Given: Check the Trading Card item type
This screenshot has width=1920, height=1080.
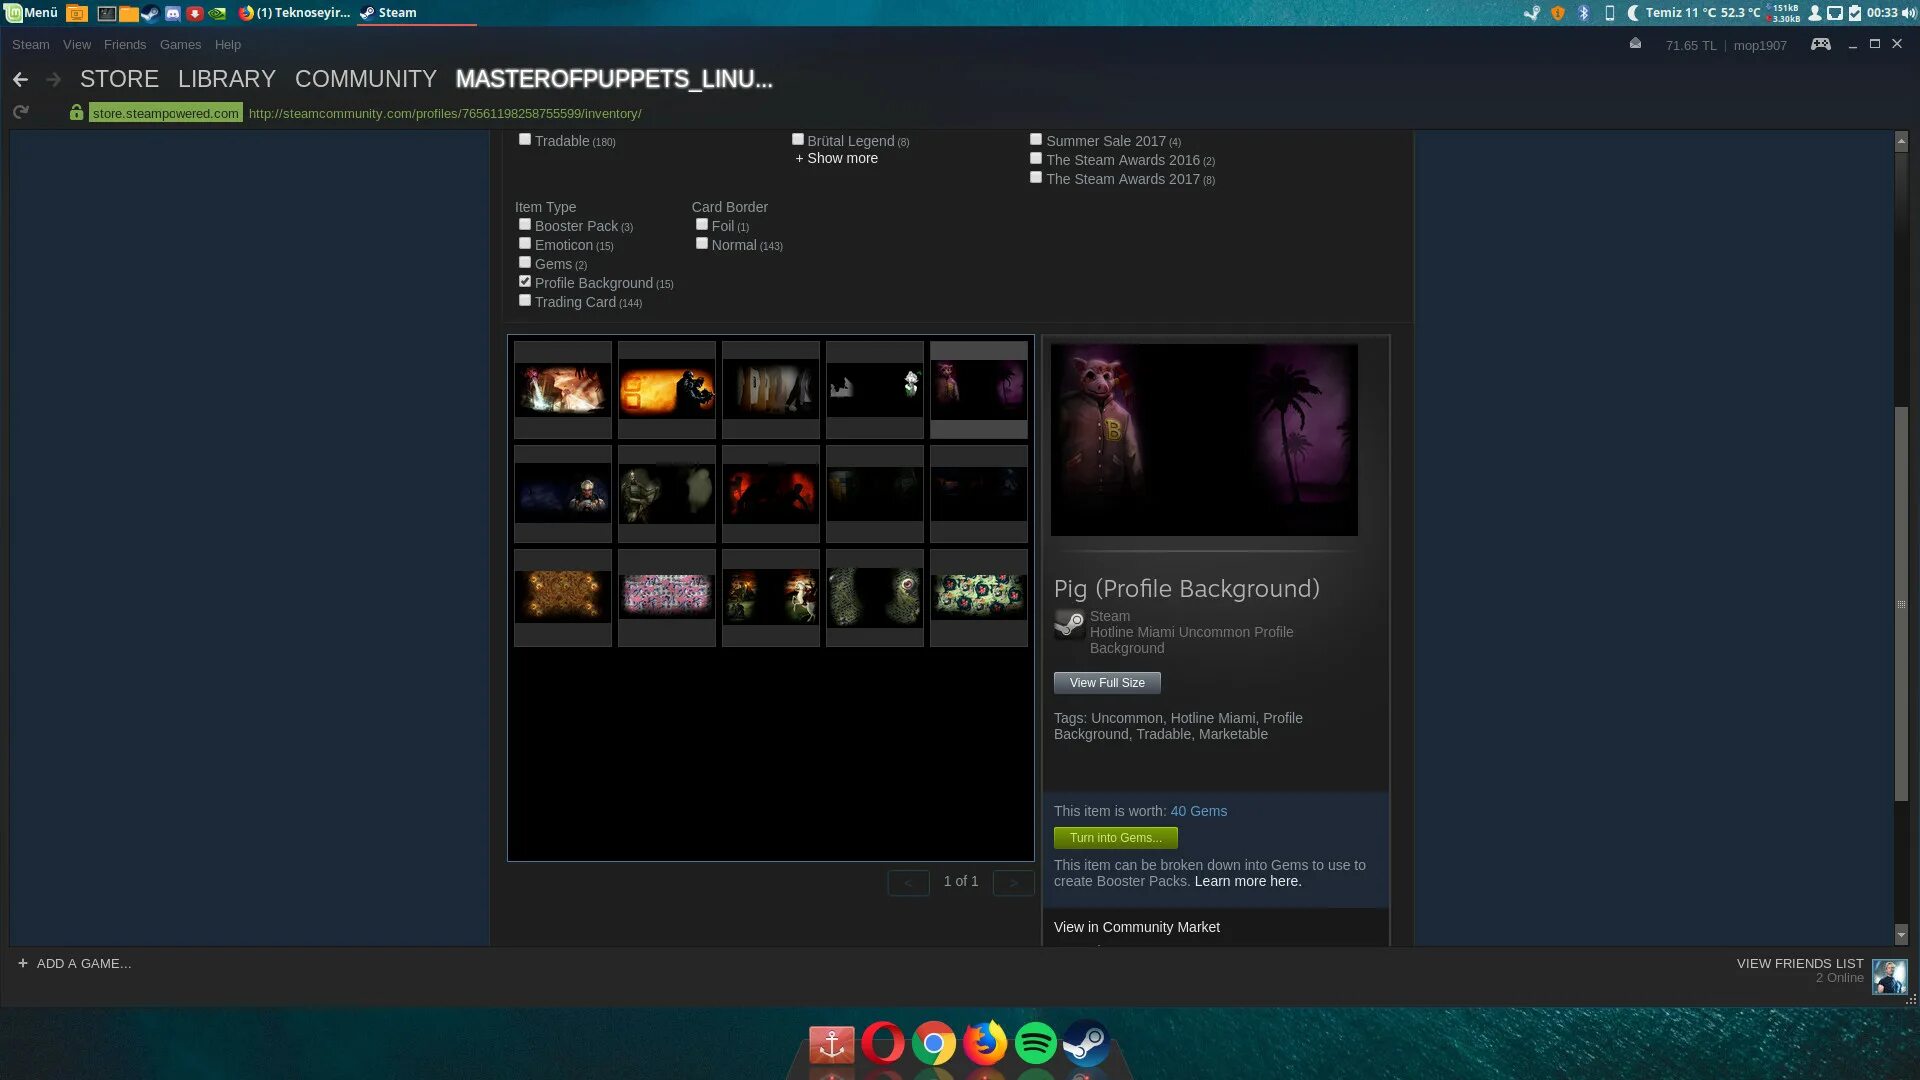Looking at the screenshot, I should (x=524, y=300).
